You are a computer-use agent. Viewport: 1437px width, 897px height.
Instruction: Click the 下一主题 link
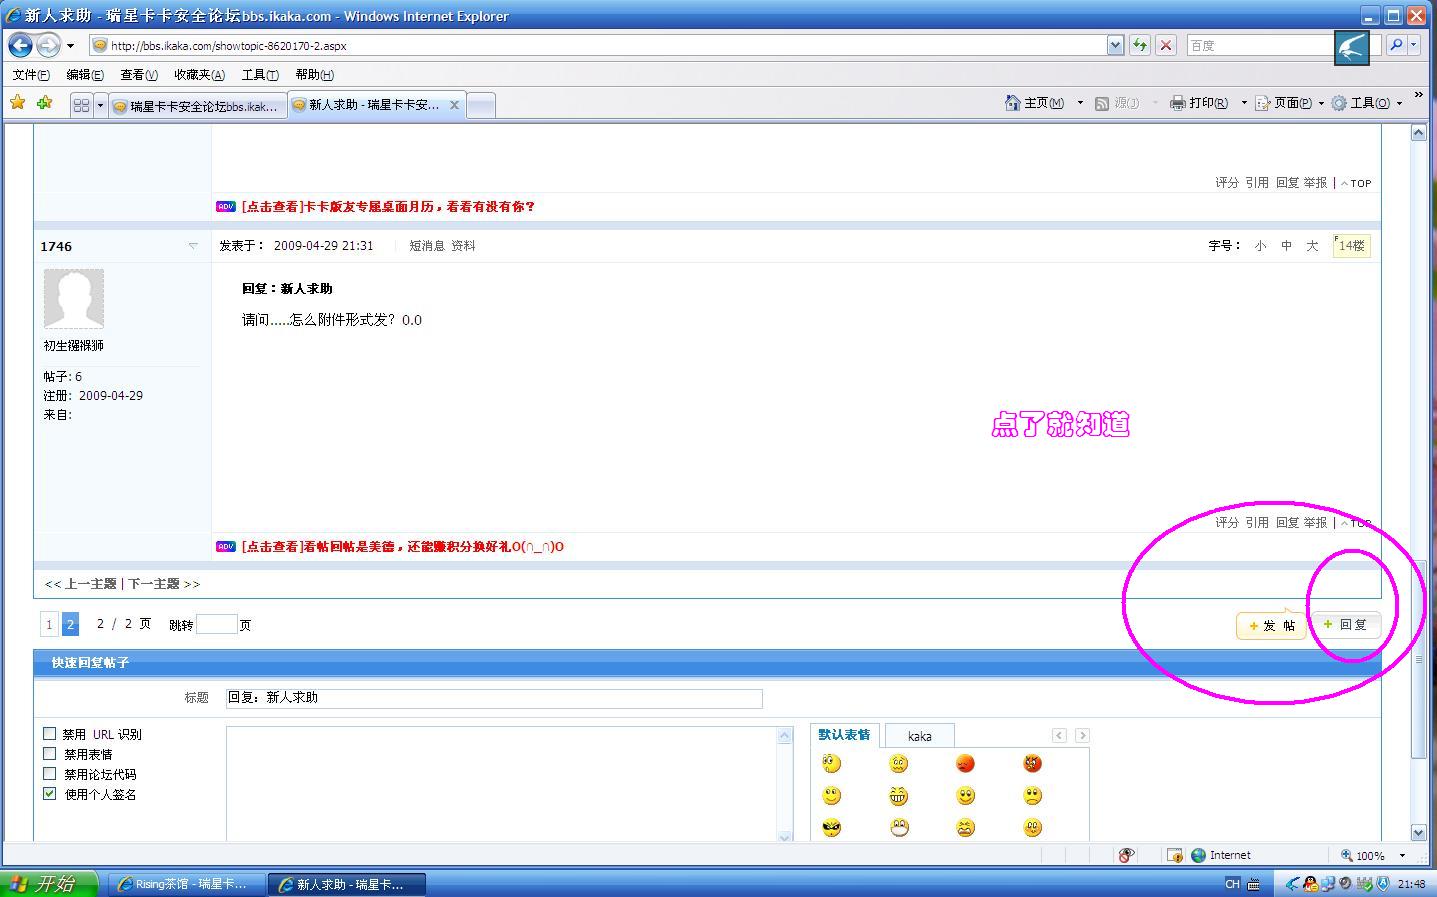click(x=154, y=584)
